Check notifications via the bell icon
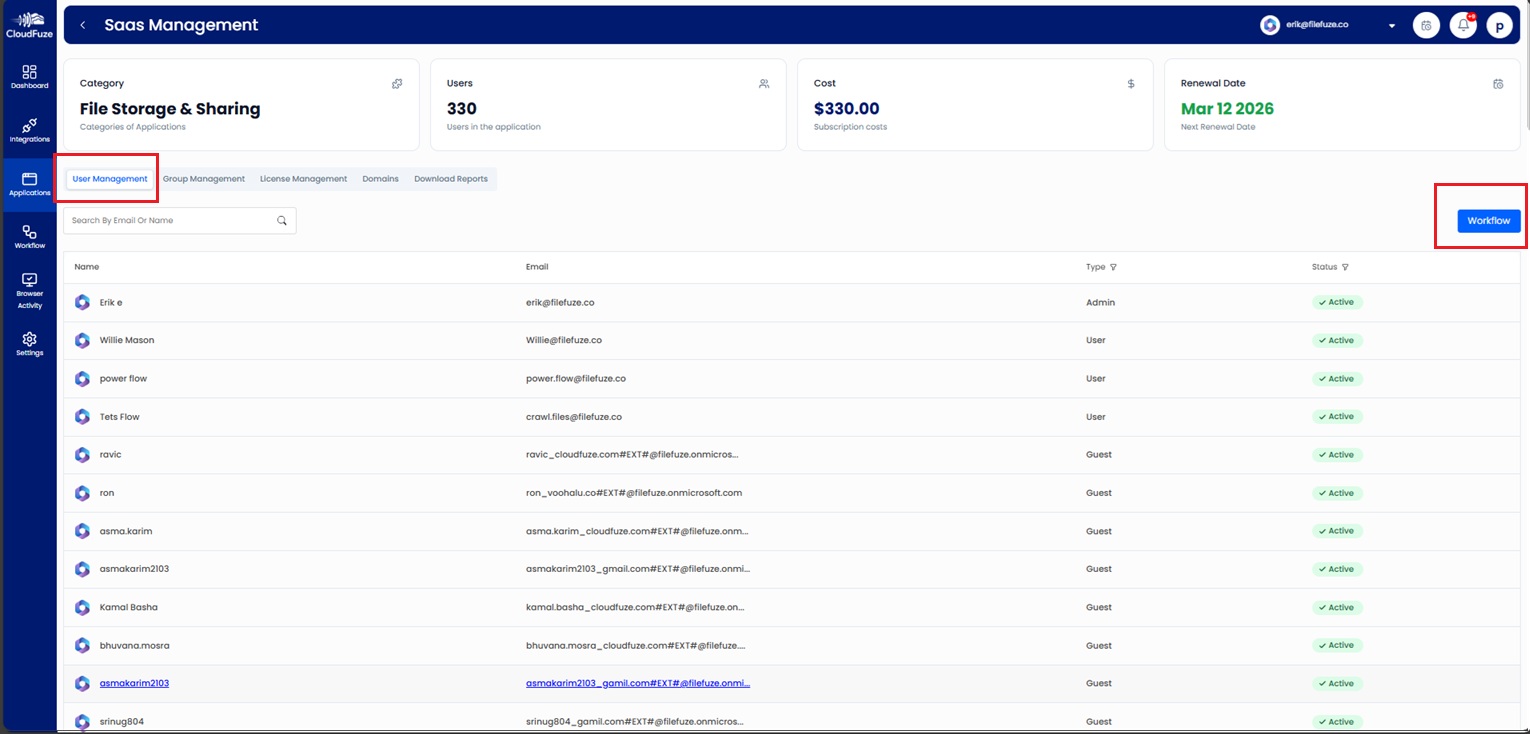This screenshot has height=734, width=1530. [1462, 24]
